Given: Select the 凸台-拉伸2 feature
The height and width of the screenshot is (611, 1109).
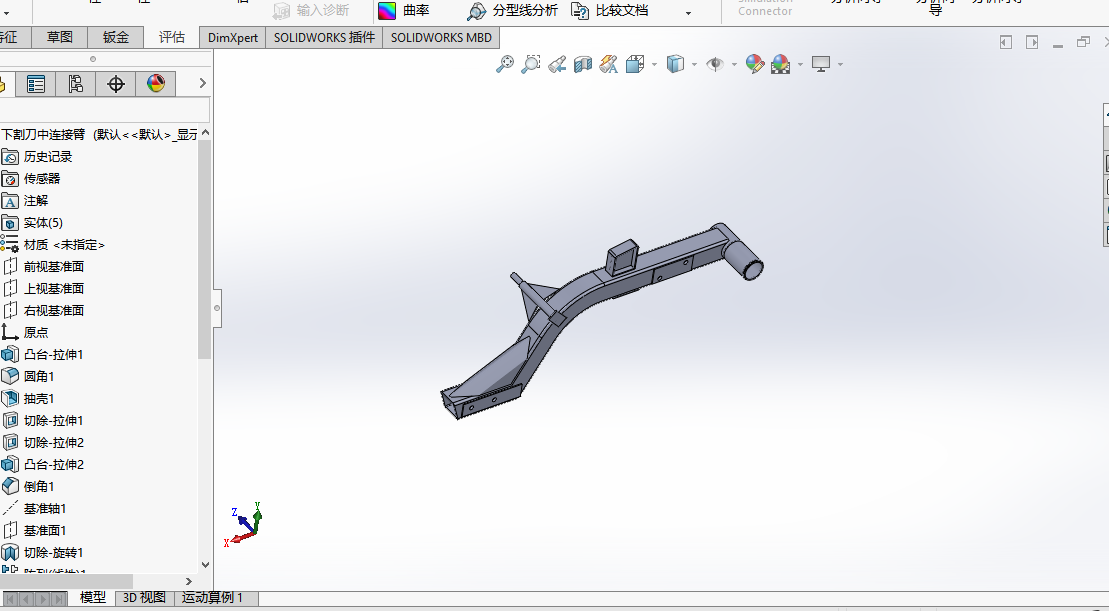Looking at the screenshot, I should [54, 465].
